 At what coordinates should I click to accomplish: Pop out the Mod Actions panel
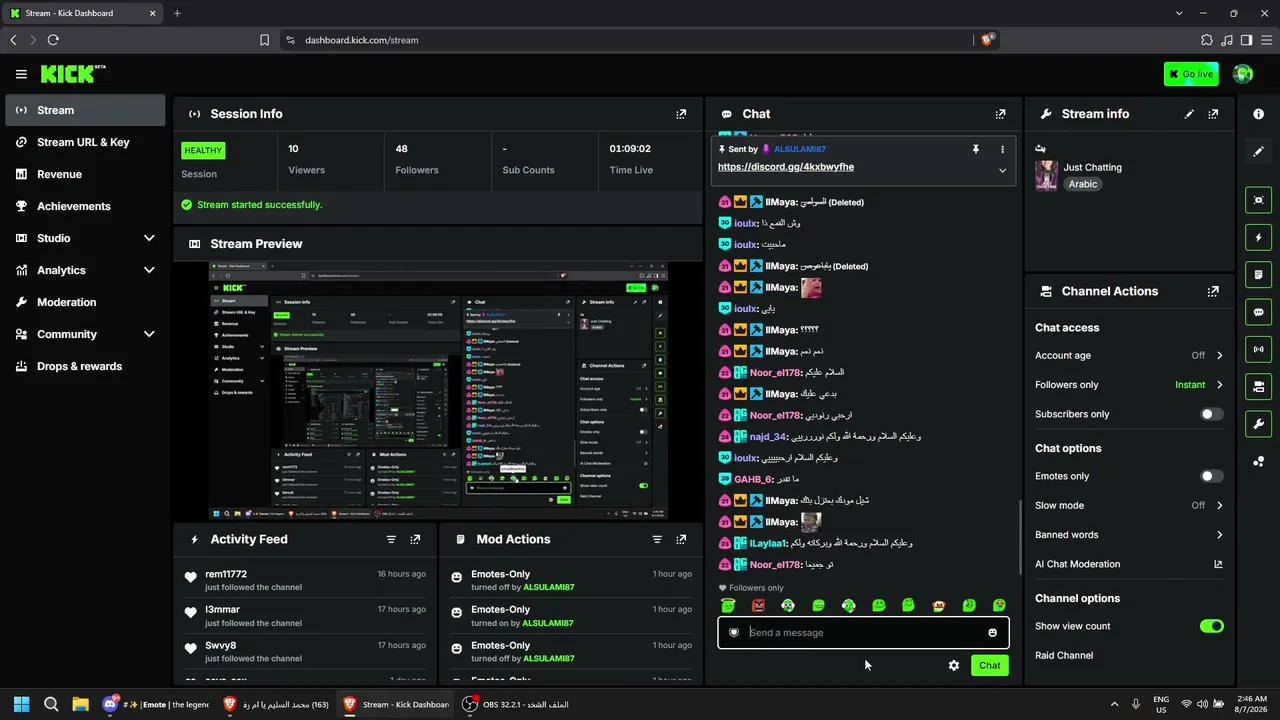tap(681, 539)
